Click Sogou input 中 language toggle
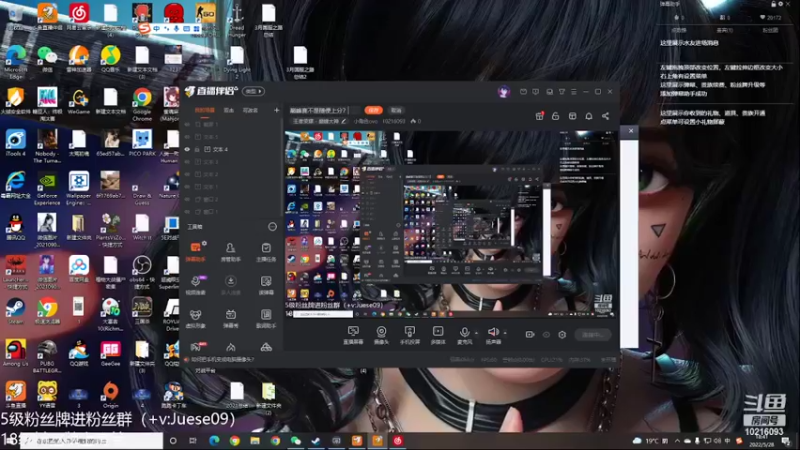 point(156,29)
